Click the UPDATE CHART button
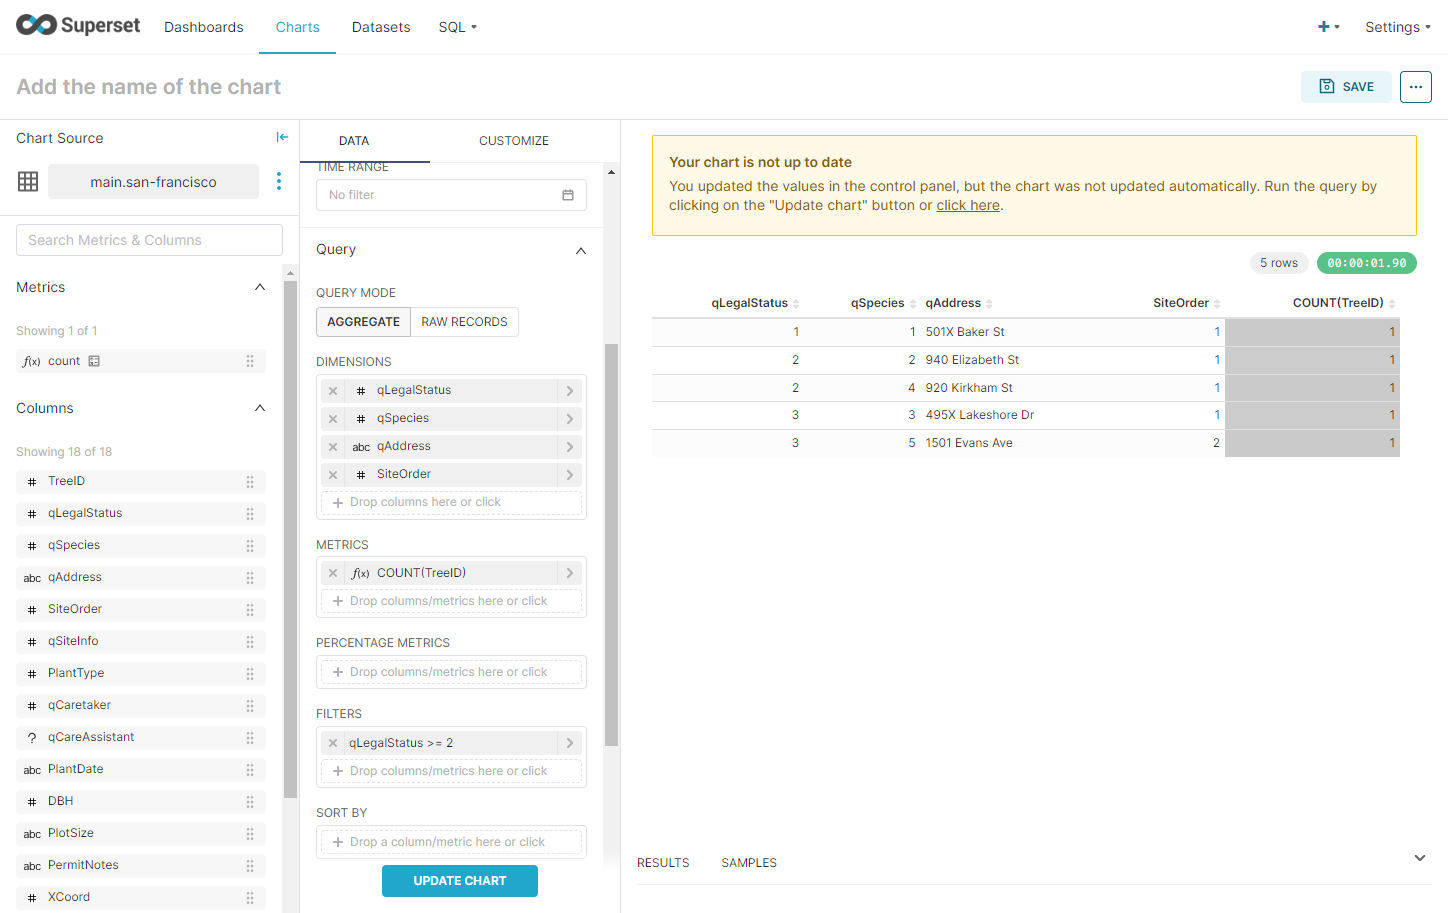 click(x=460, y=881)
